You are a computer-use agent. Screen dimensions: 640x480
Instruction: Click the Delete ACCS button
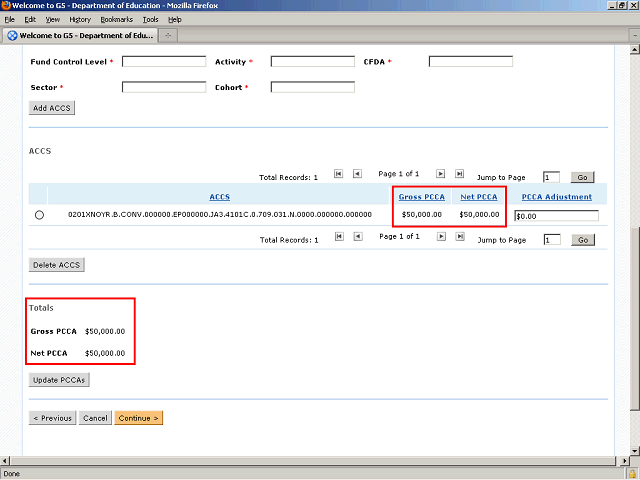[56, 265]
